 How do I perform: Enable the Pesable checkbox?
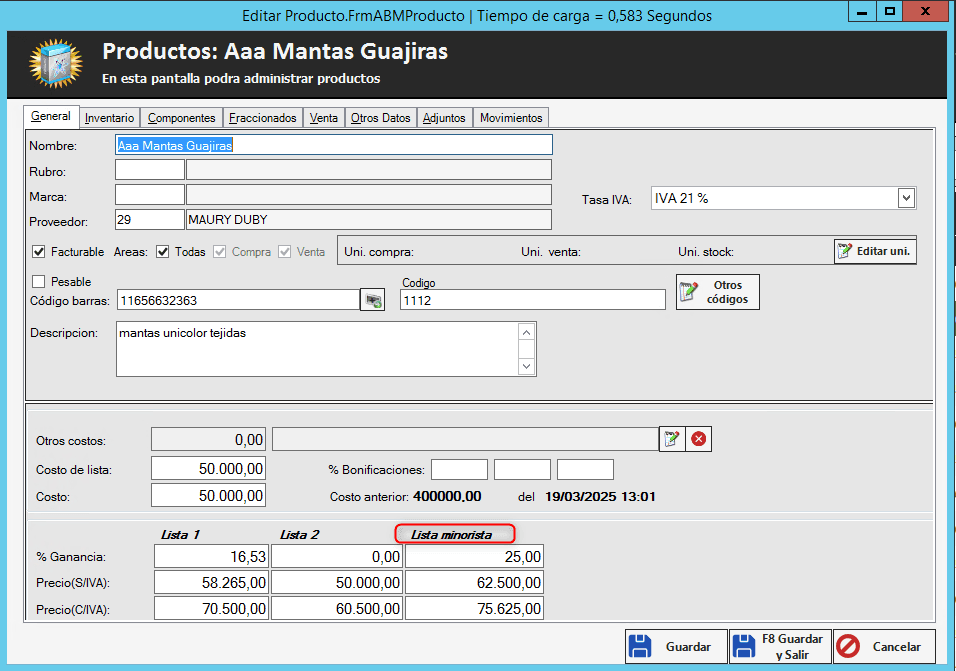click(39, 282)
